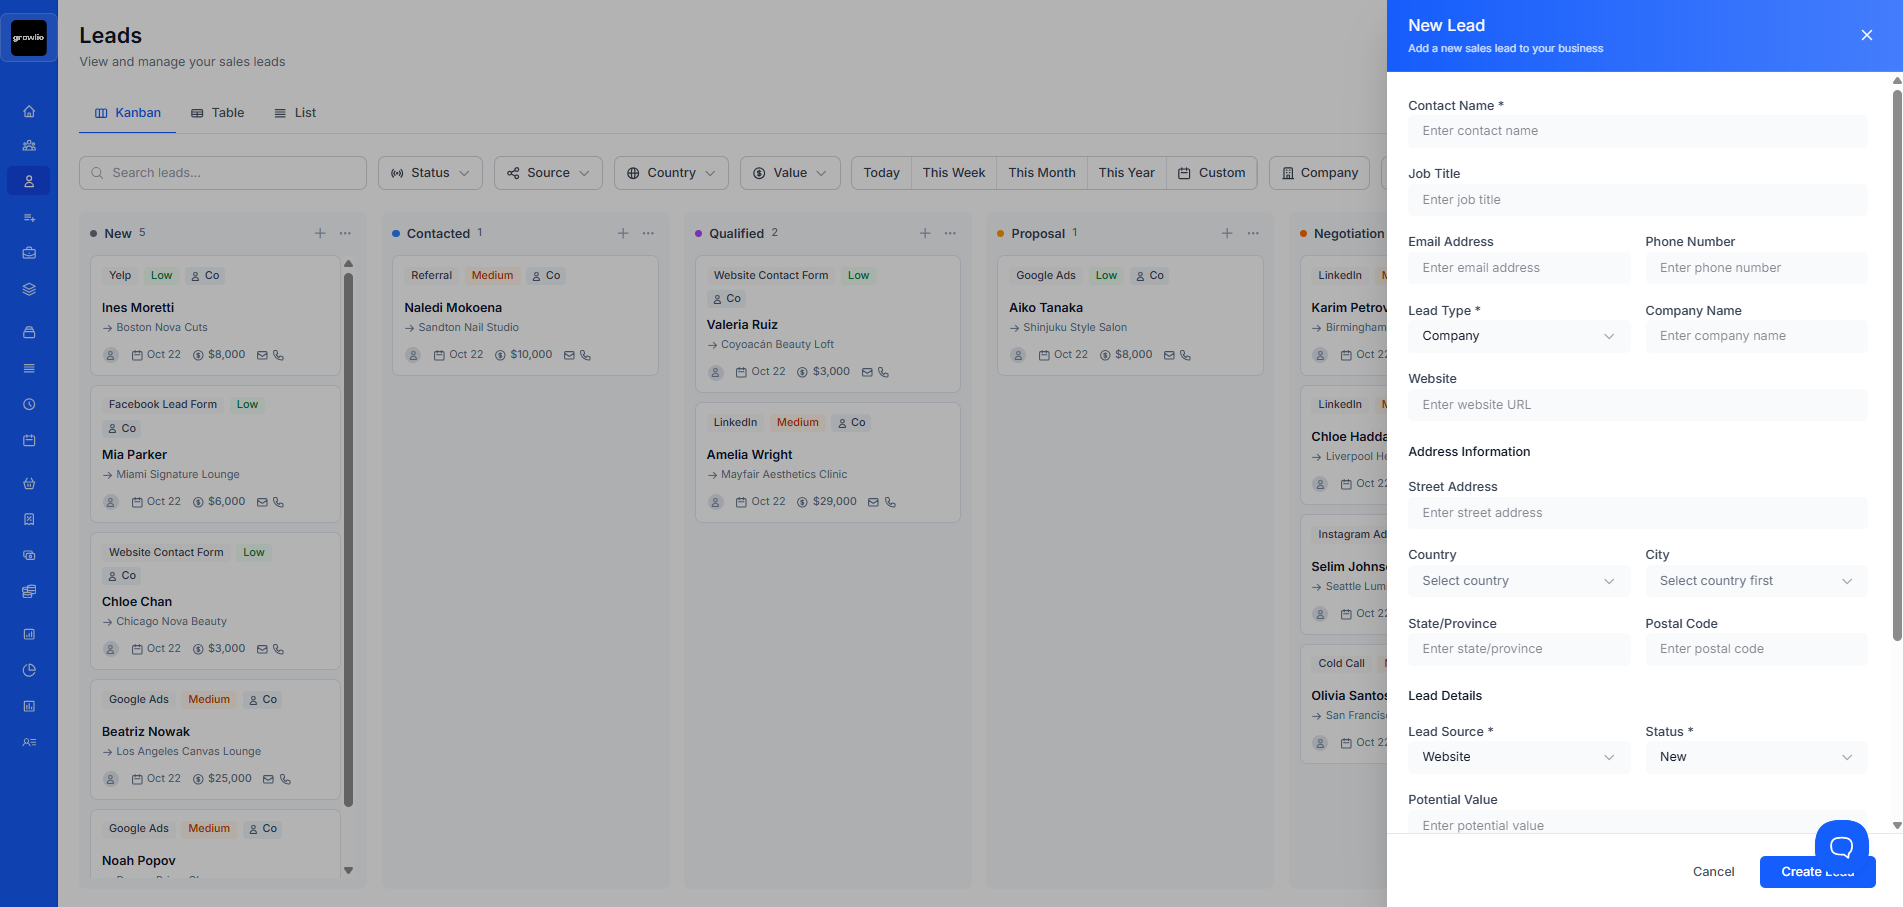Open the briefcase icon in sidebar
The height and width of the screenshot is (907, 1903).
[29, 253]
